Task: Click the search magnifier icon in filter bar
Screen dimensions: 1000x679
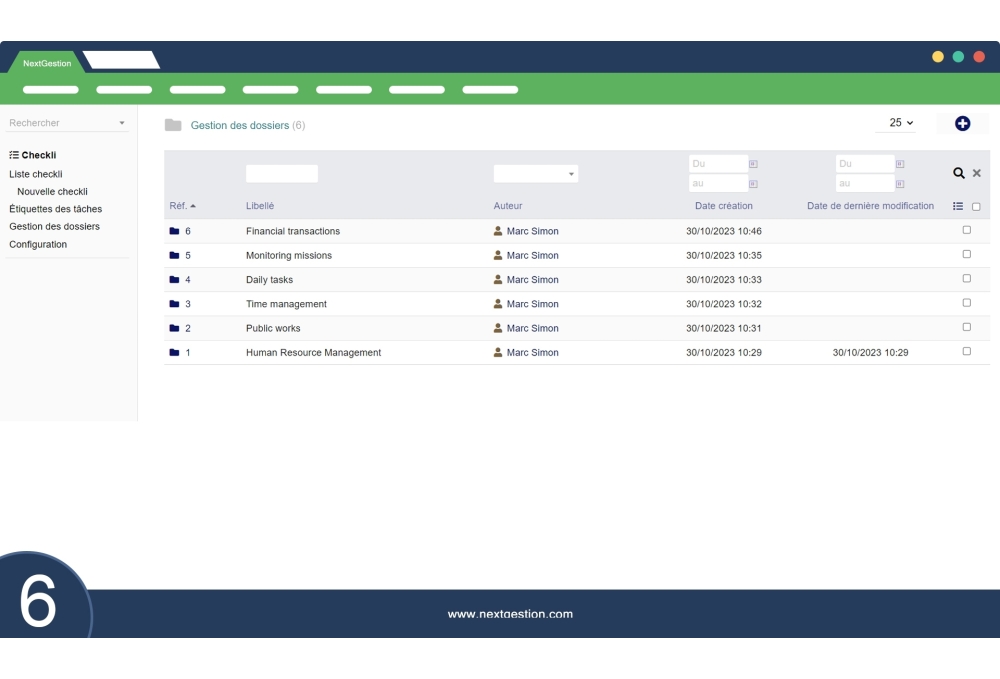Action: tap(959, 172)
